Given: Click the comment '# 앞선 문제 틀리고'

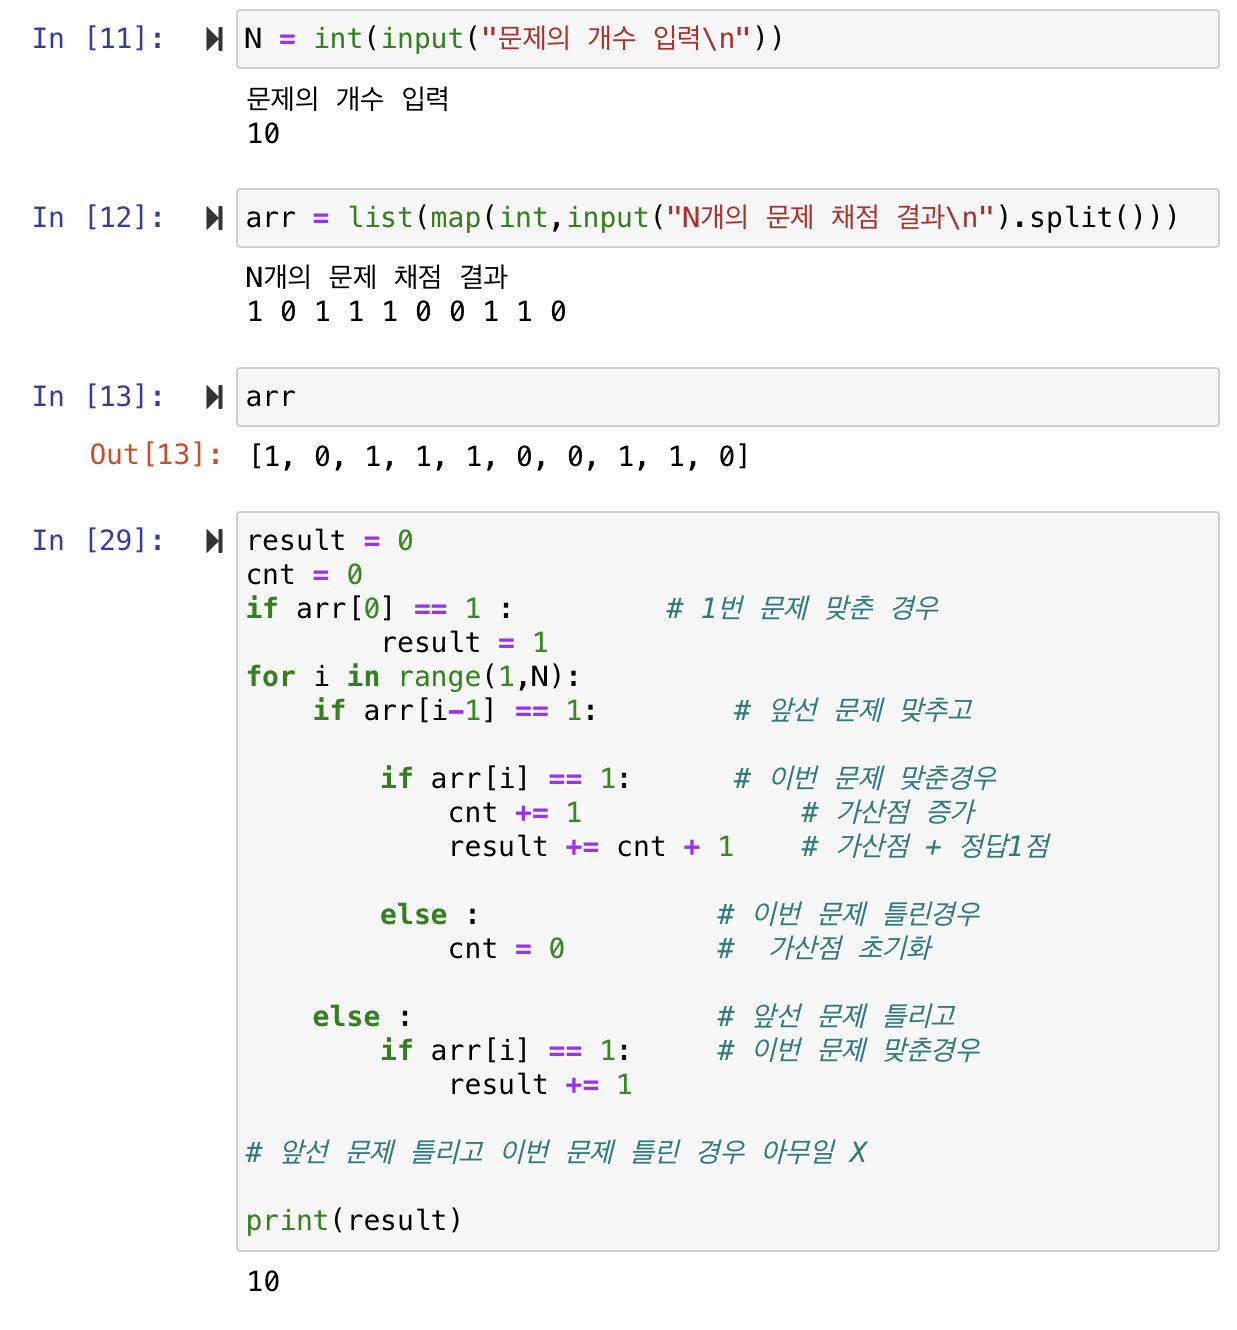Looking at the screenshot, I should click(x=837, y=1016).
